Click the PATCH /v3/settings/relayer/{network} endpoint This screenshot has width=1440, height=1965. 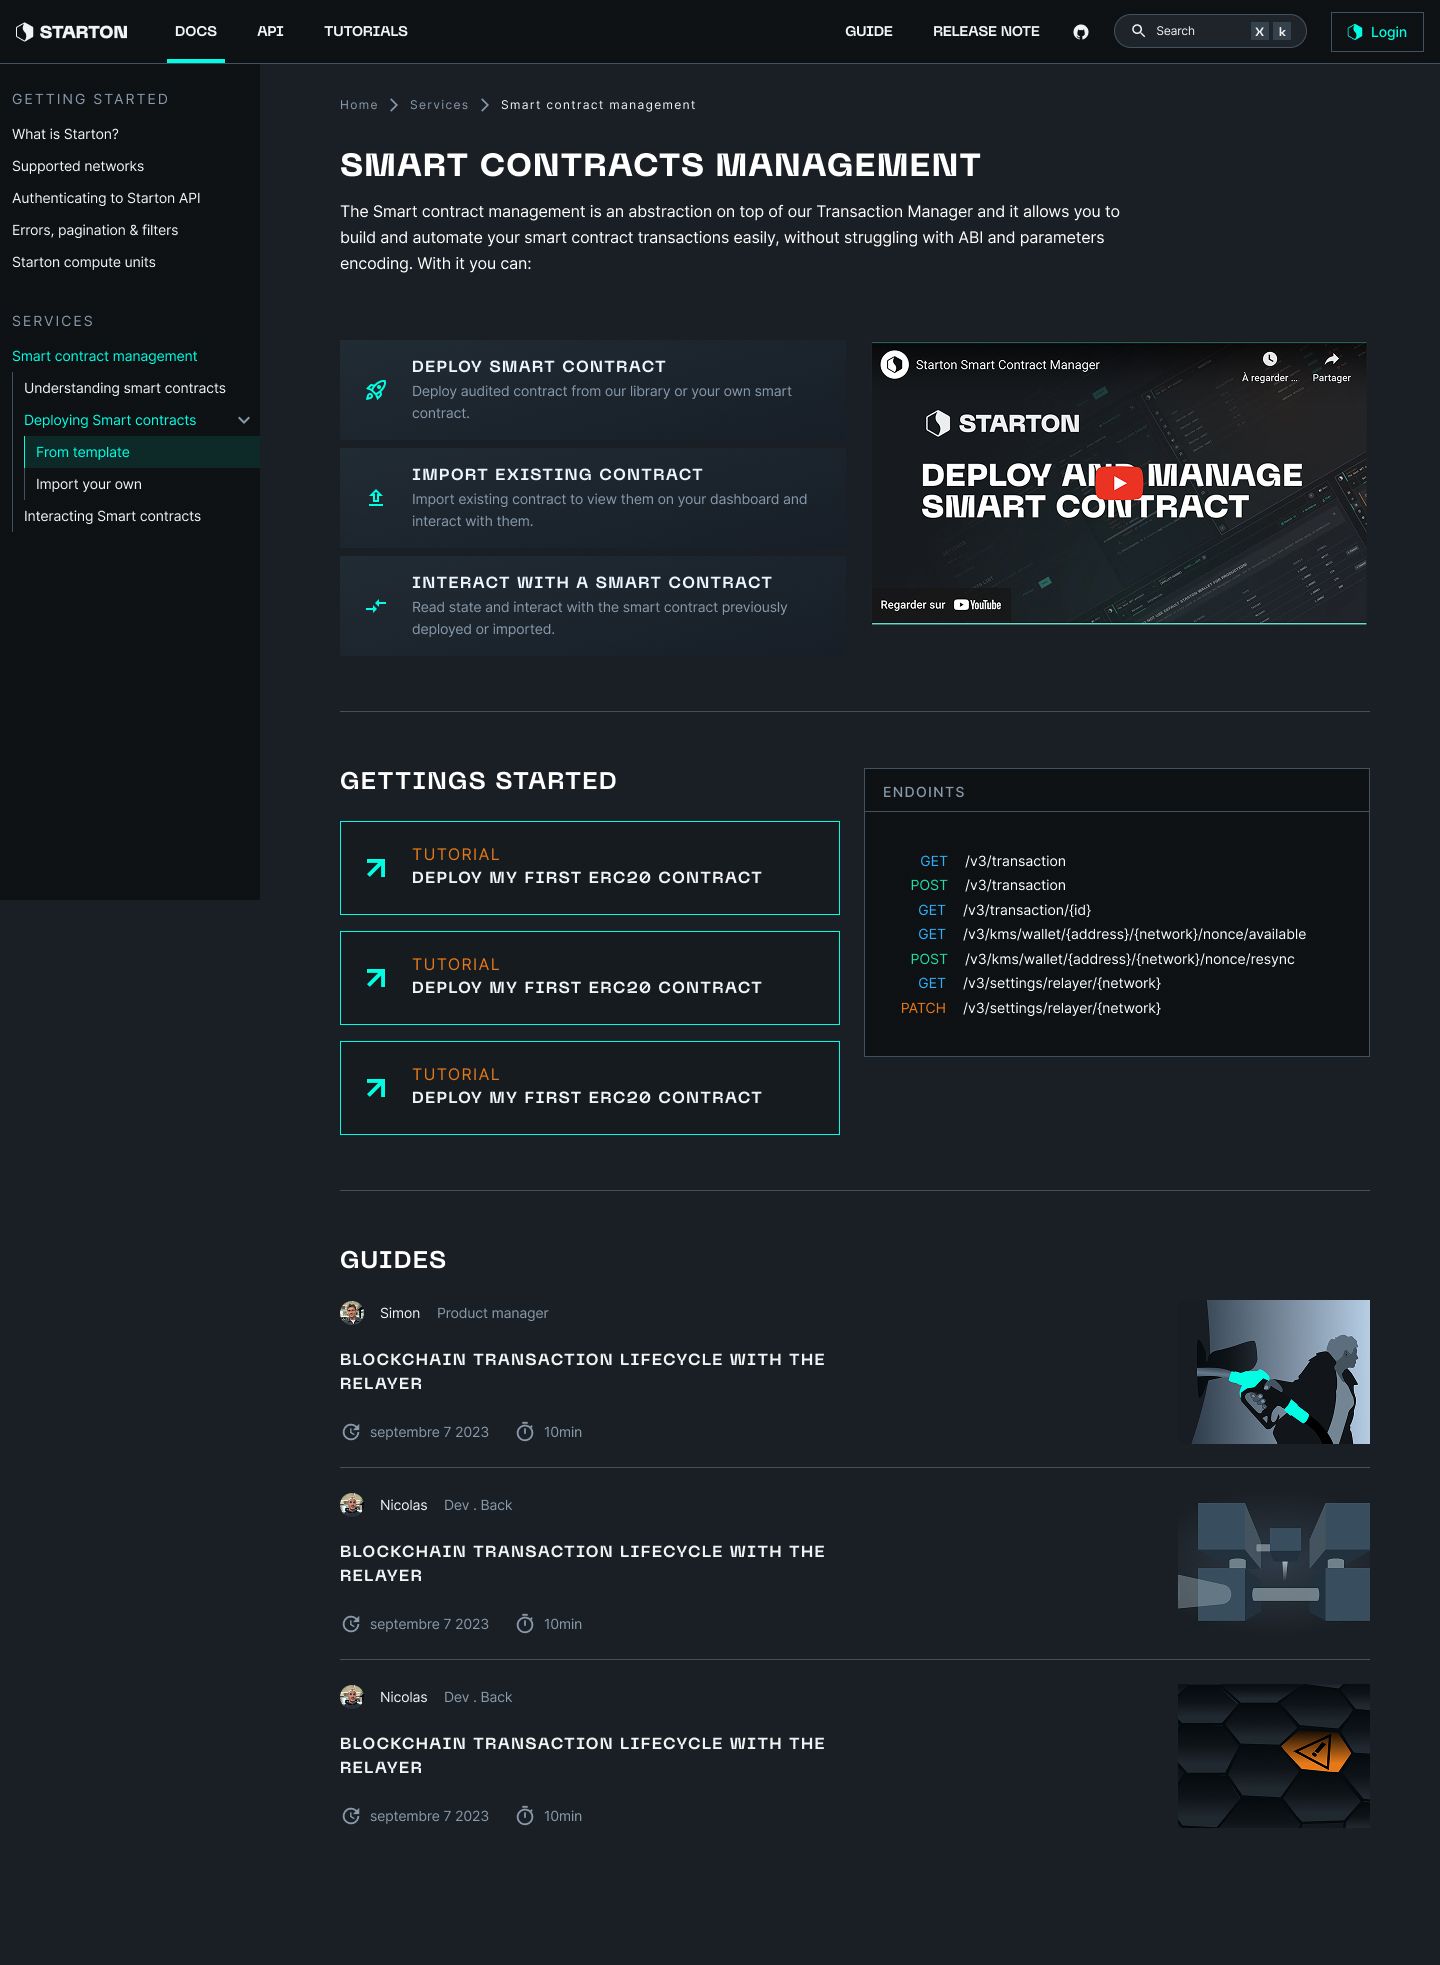[x=1031, y=1008]
